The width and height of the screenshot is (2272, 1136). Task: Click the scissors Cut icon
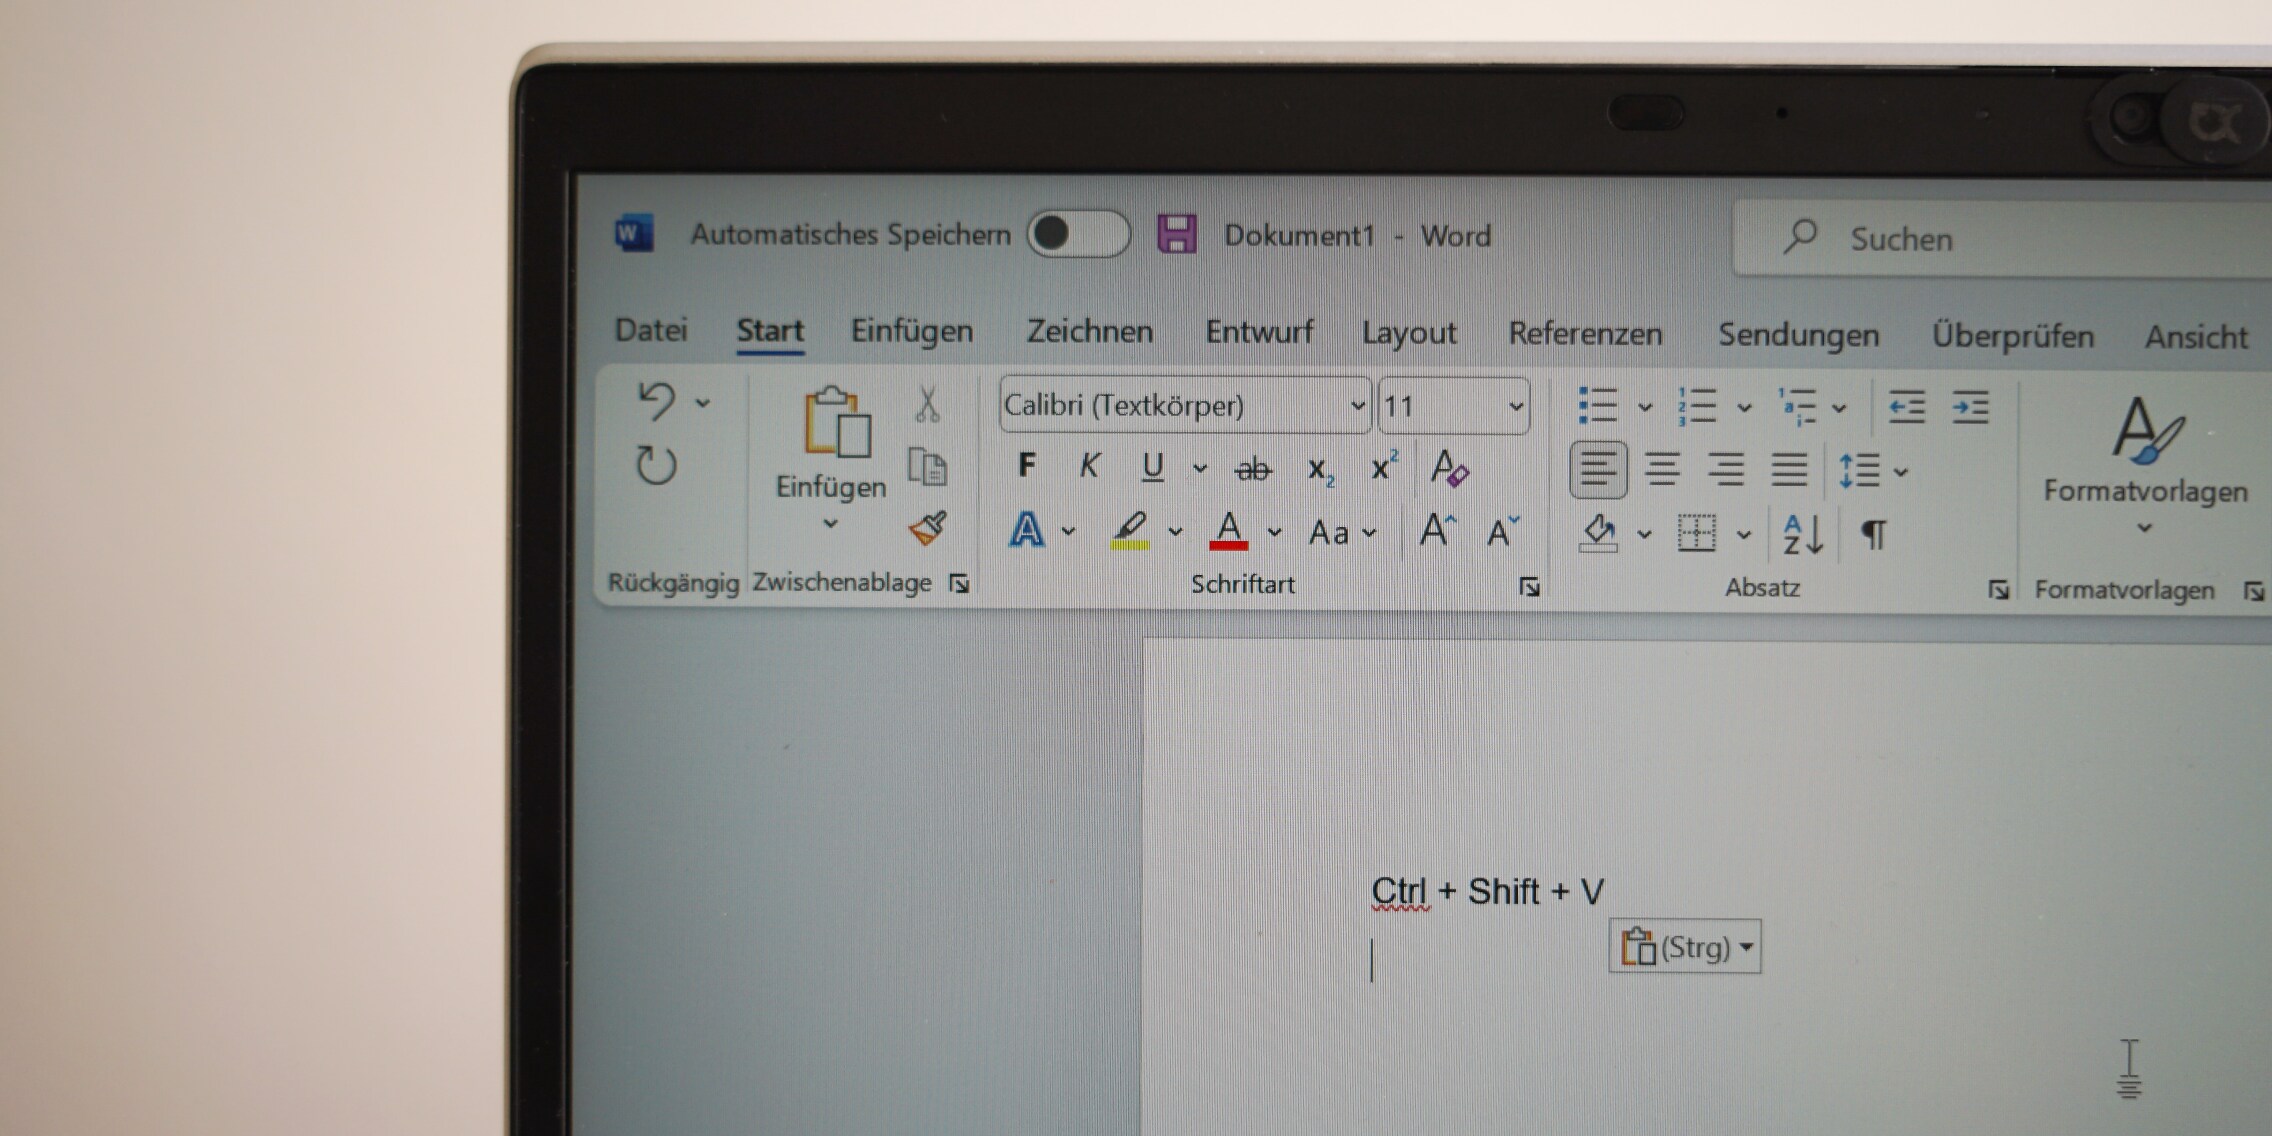click(927, 402)
